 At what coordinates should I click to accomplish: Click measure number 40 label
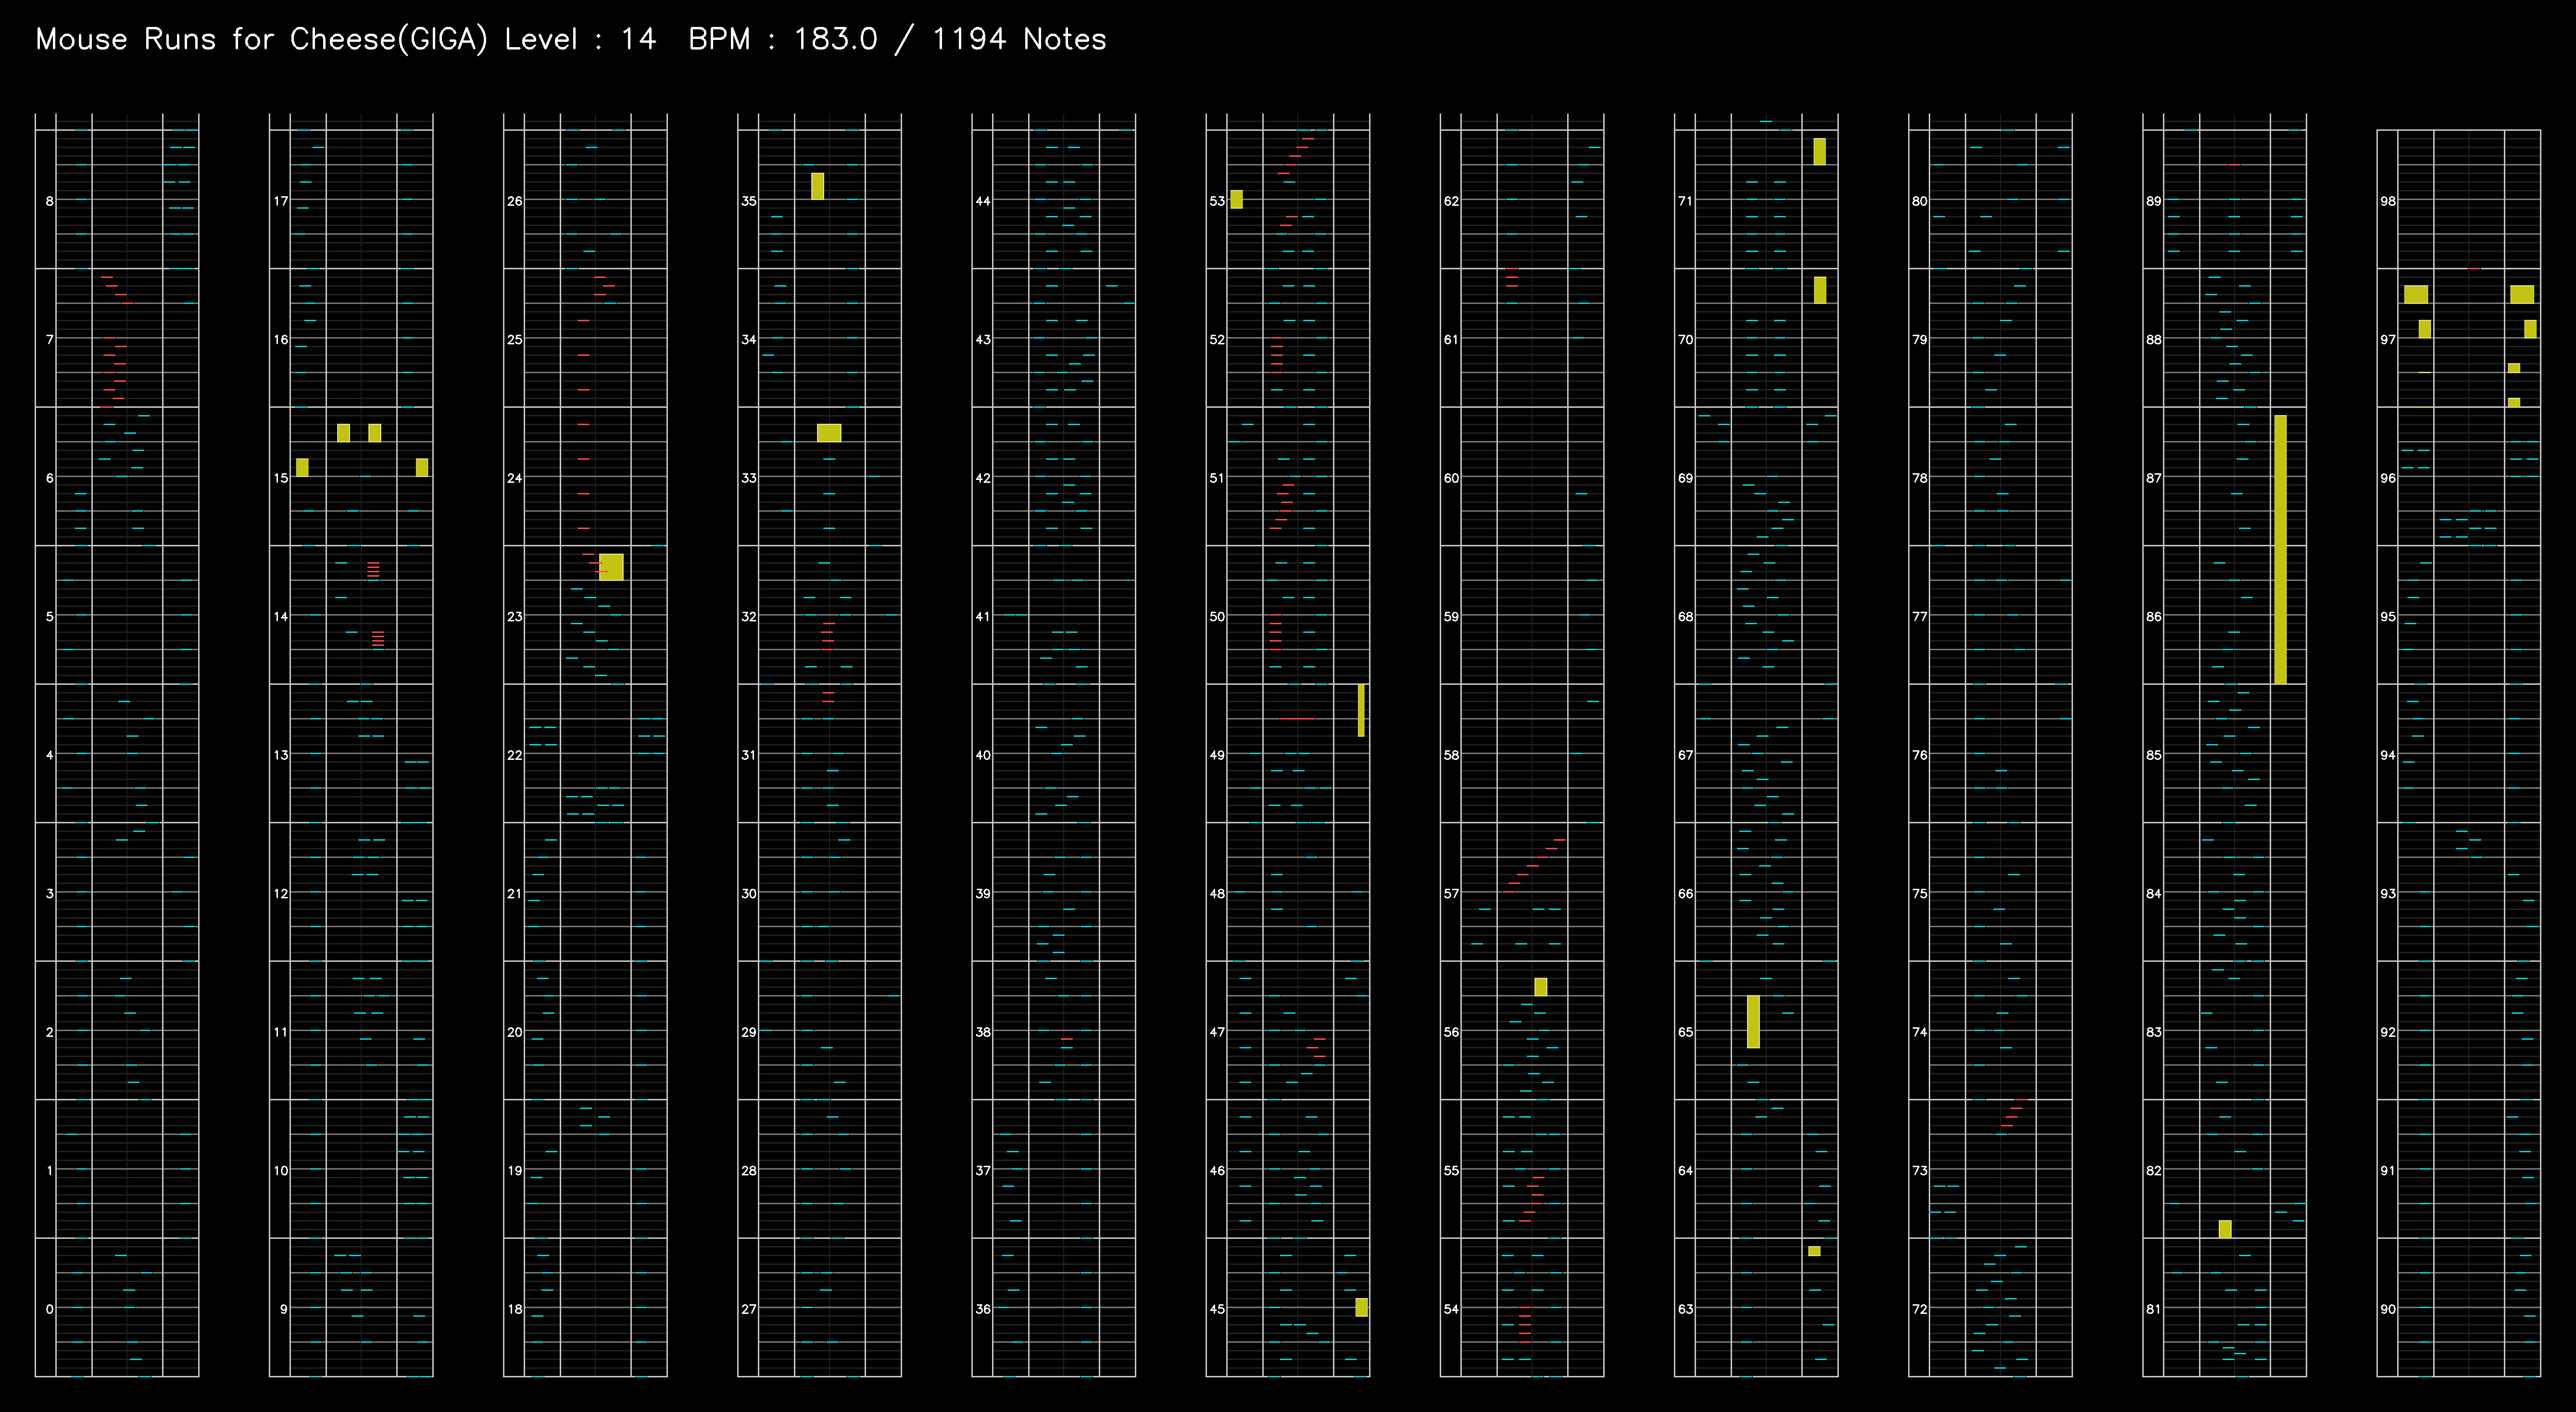(983, 755)
